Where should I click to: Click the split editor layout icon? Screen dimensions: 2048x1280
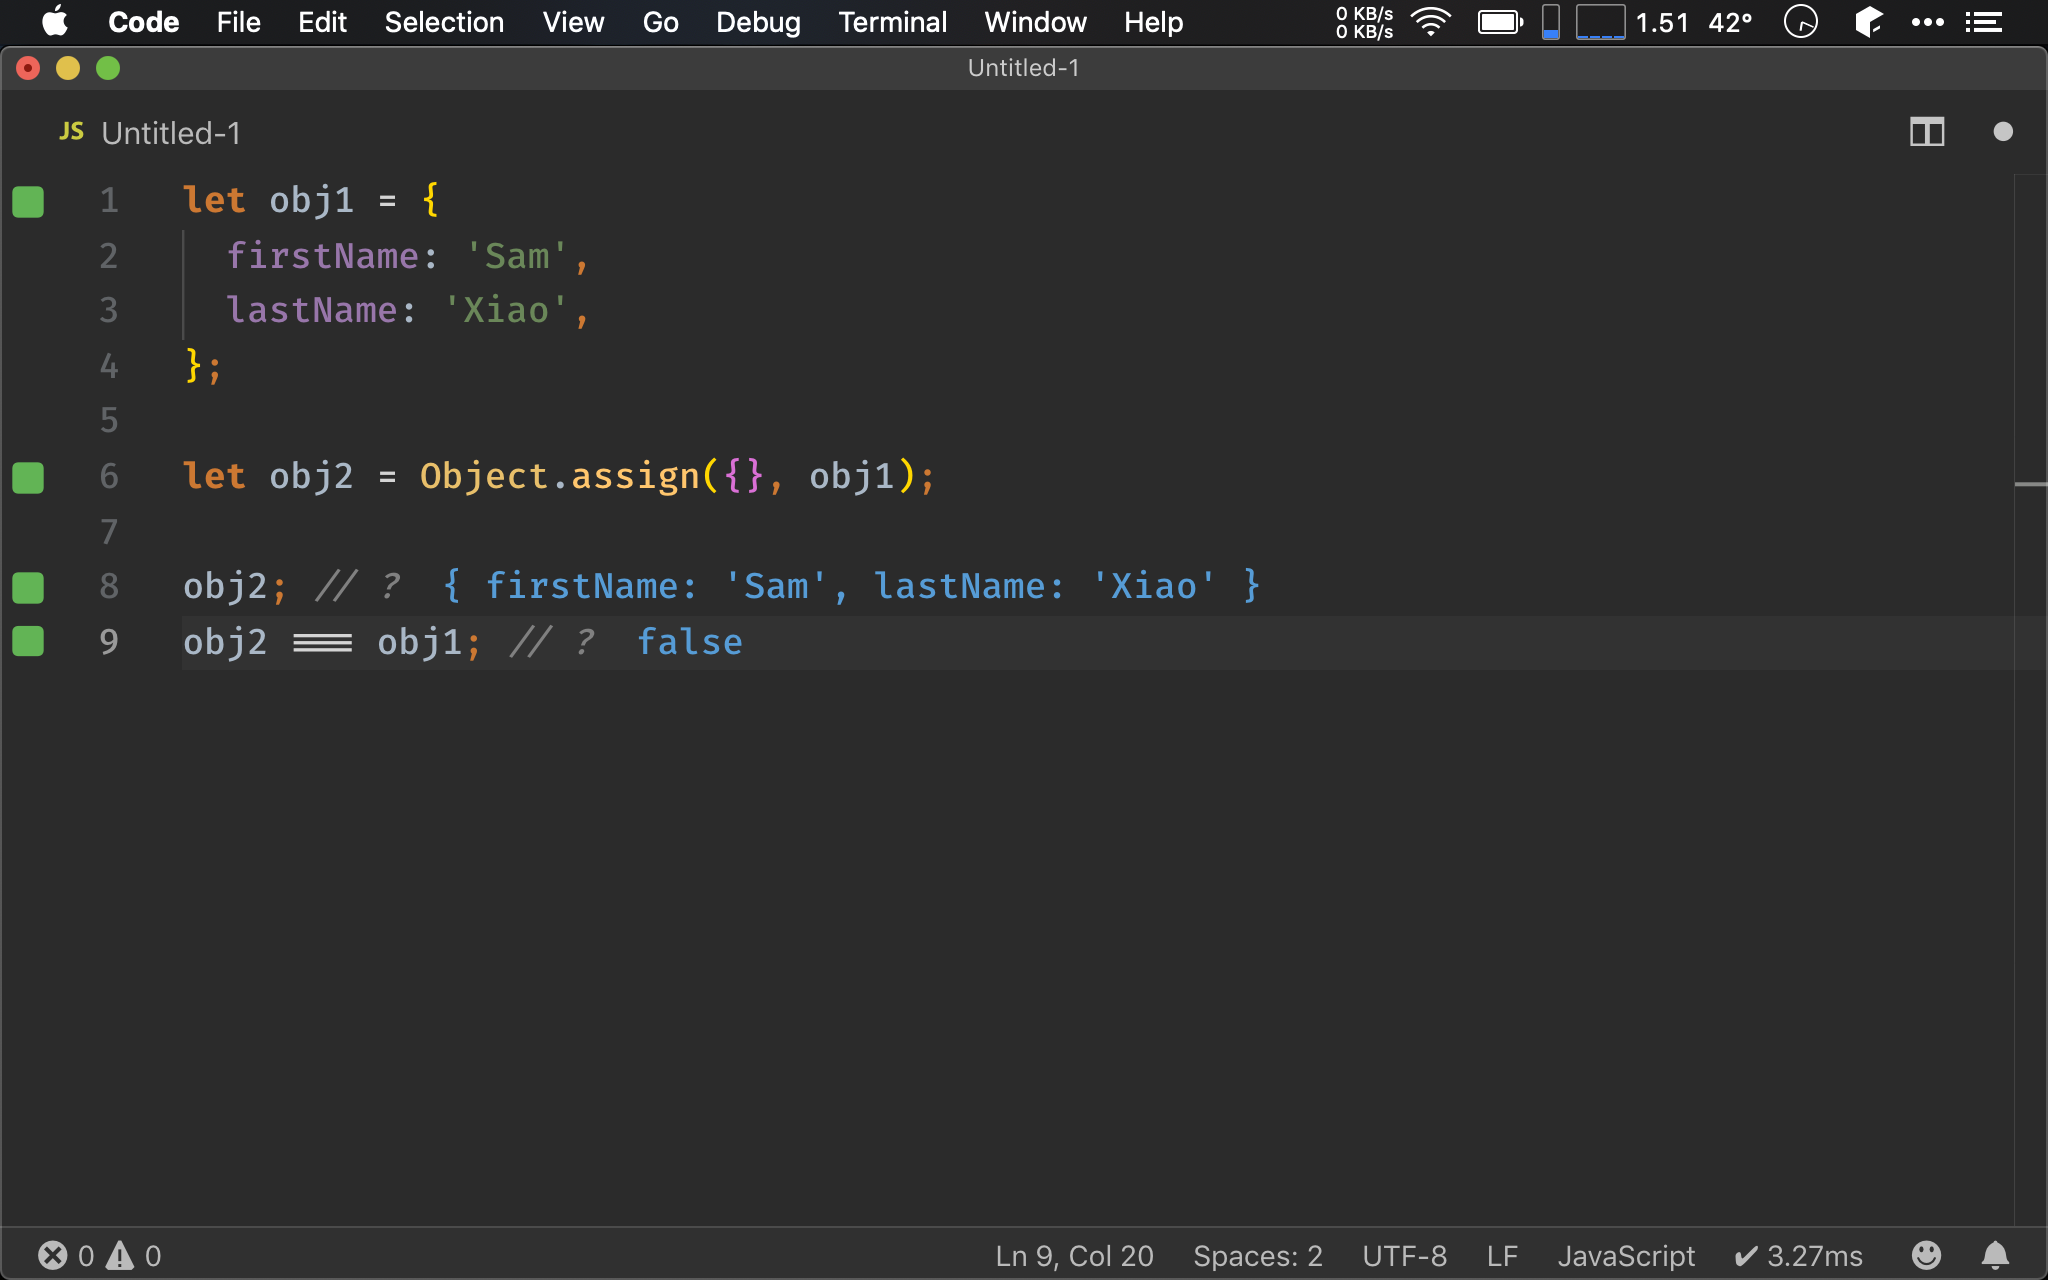1926,132
